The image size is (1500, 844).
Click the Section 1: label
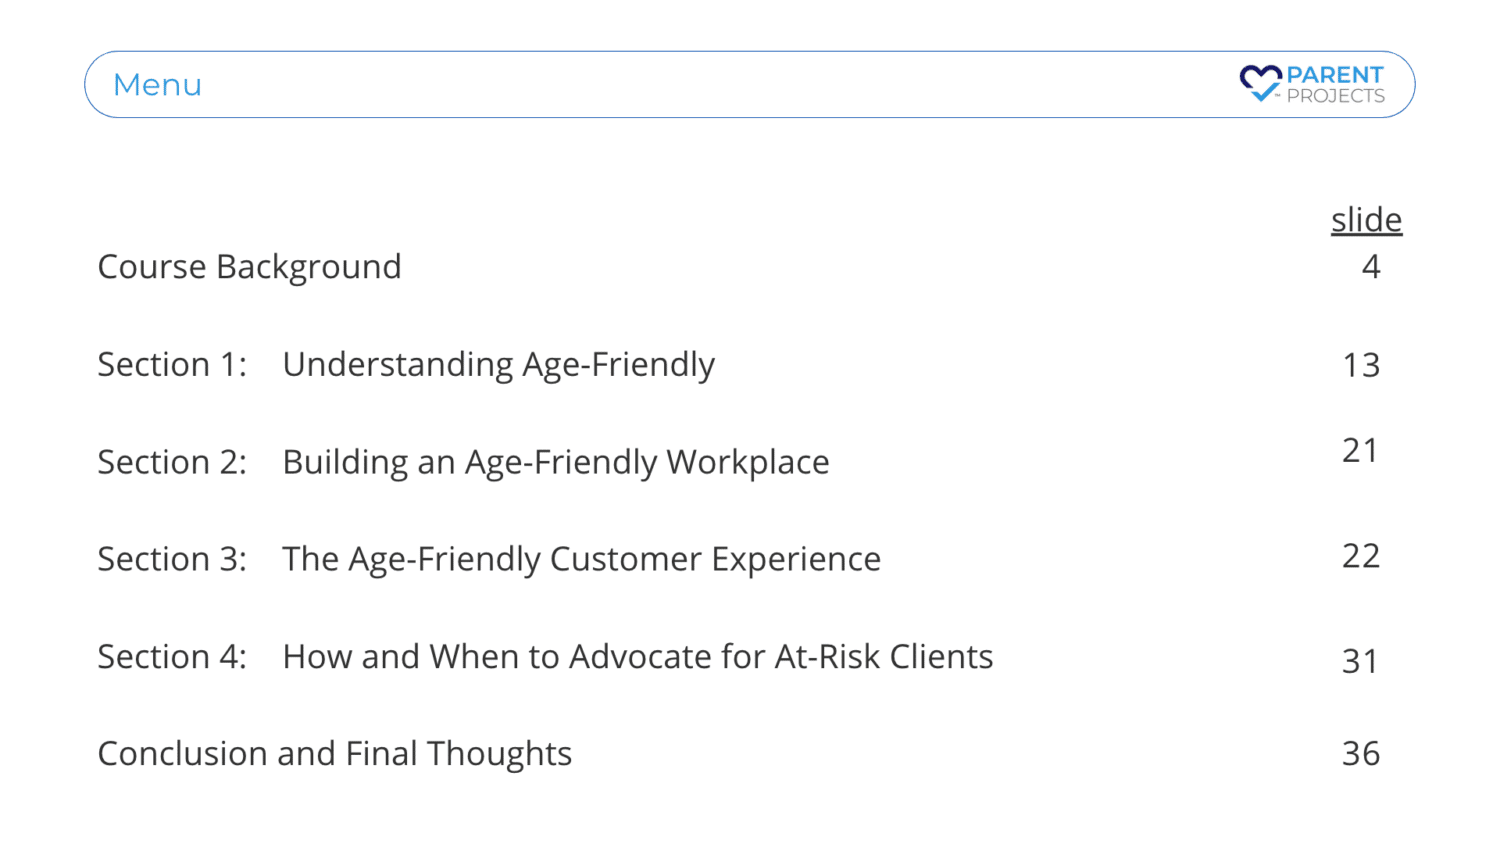tap(172, 365)
